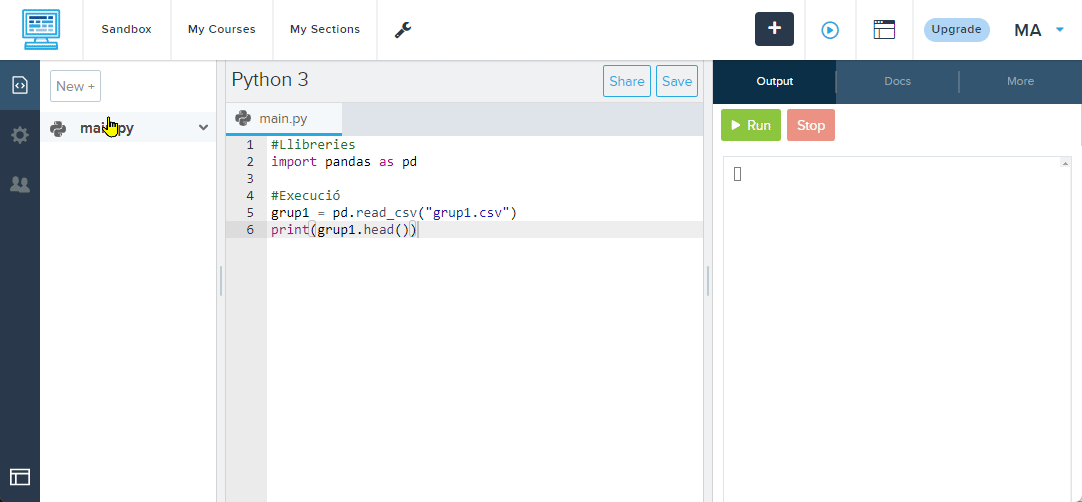Image resolution: width=1082 pixels, height=502 pixels.
Task: Open the My Courses menu item
Action: pos(221,30)
